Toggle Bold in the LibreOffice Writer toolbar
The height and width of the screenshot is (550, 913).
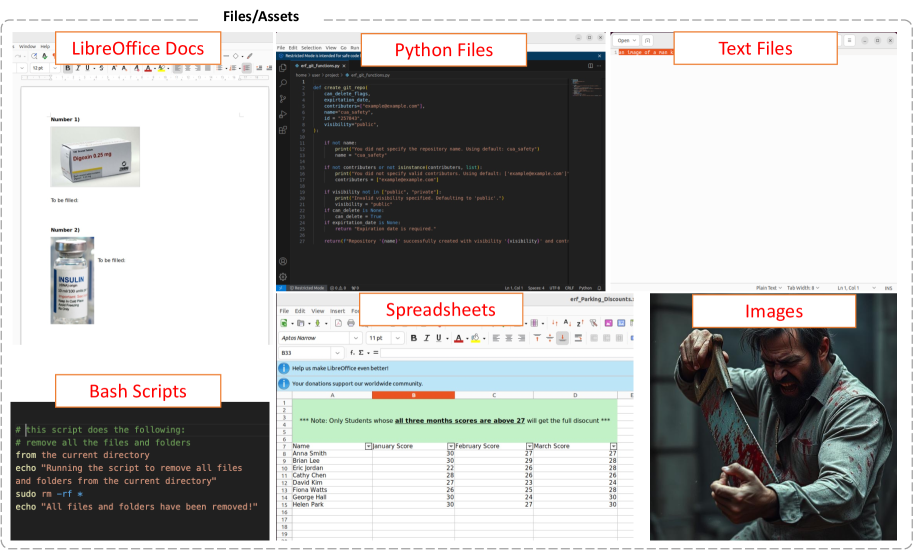coord(68,68)
